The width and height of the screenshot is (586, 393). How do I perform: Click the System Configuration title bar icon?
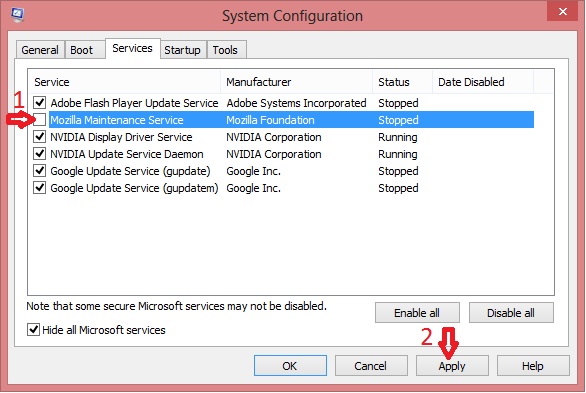17,15
